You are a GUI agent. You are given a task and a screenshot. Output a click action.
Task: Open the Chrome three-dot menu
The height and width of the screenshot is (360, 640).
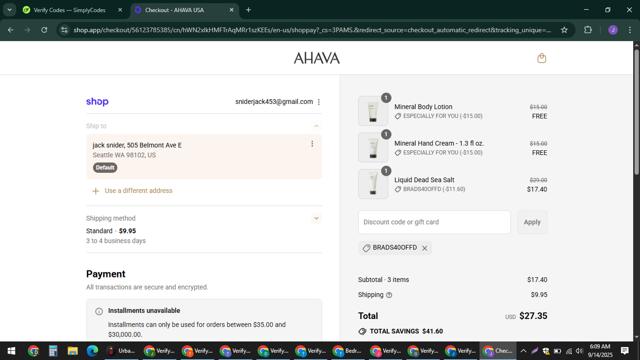coord(629,30)
